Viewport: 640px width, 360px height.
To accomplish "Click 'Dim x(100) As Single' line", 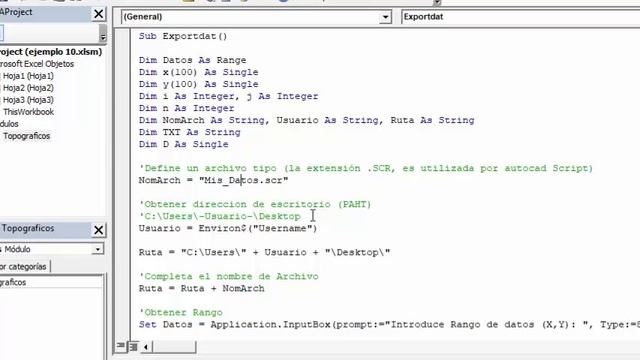I will tap(198, 72).
